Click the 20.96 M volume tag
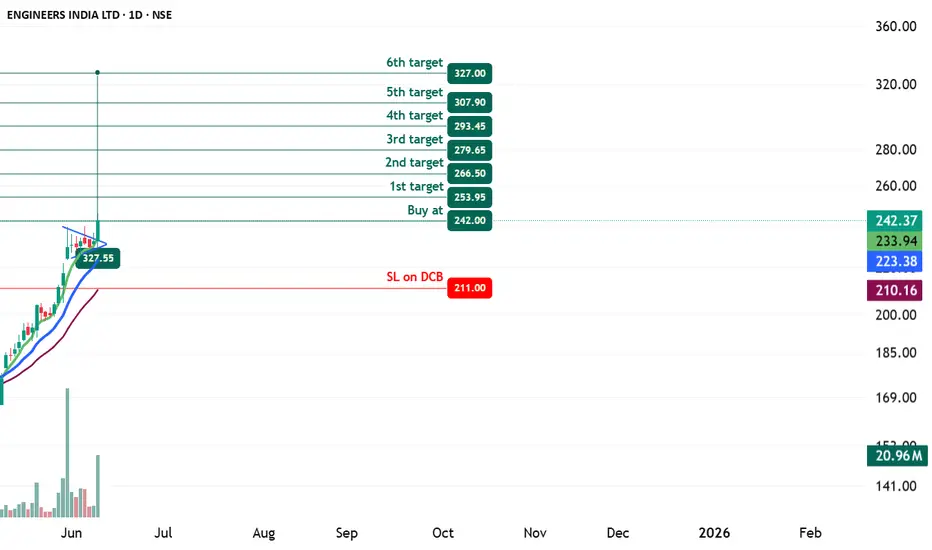The height and width of the screenshot is (550, 932). click(x=897, y=455)
